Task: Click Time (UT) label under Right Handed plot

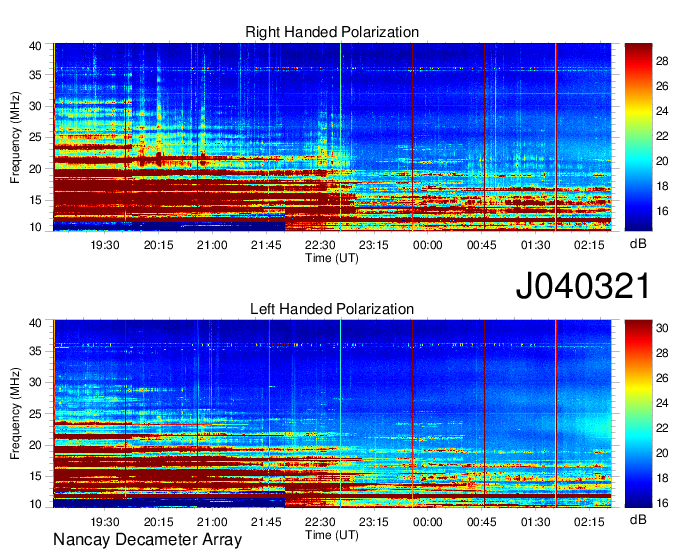Action: [x=332, y=258]
